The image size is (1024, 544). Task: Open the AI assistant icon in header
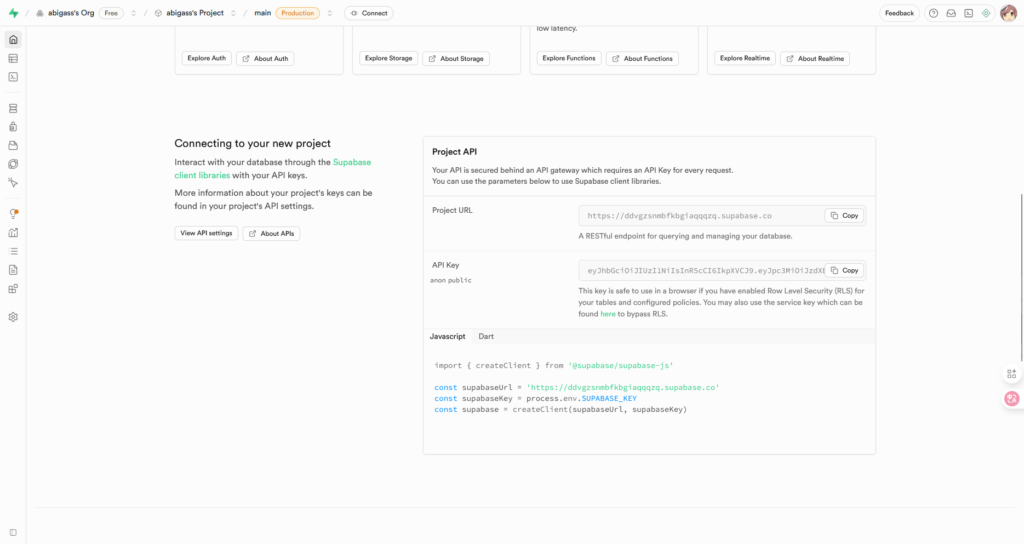986,13
